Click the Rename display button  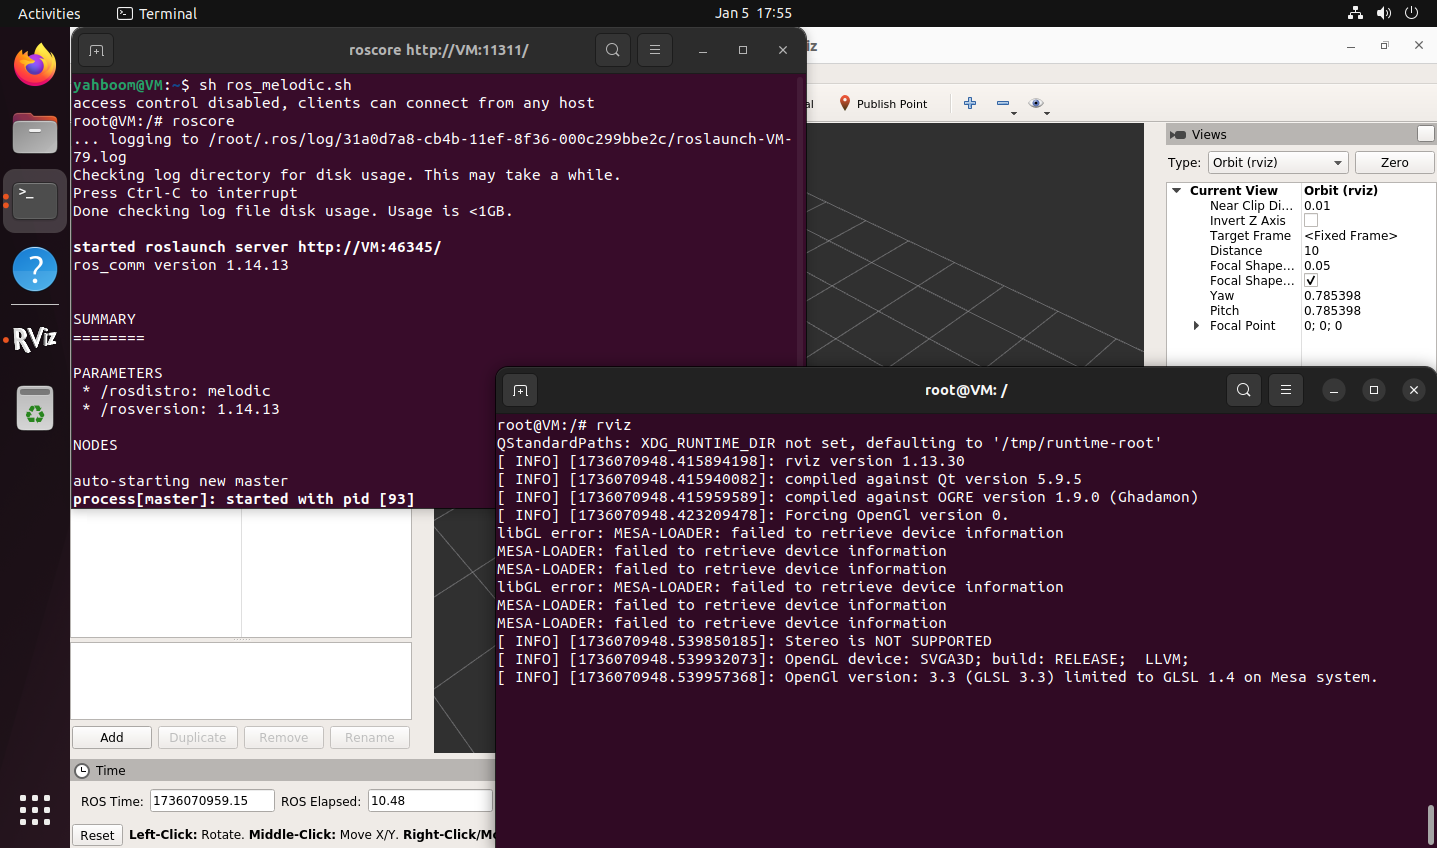tap(370, 737)
